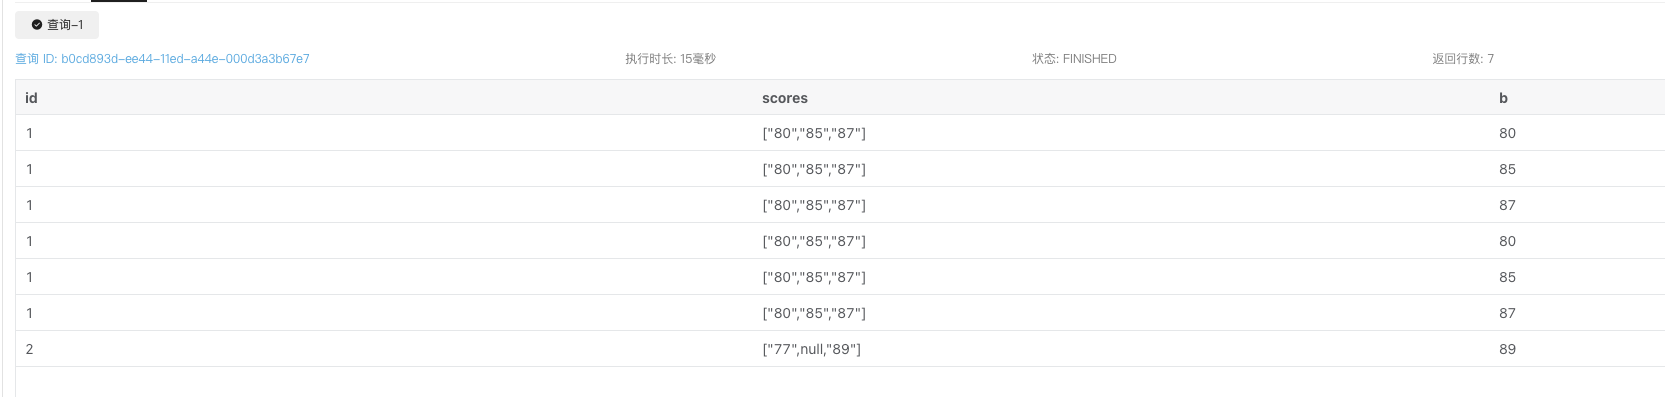Viewport: 1665px width, 397px height.
Task: Click b value 80 in first row
Action: point(1507,133)
